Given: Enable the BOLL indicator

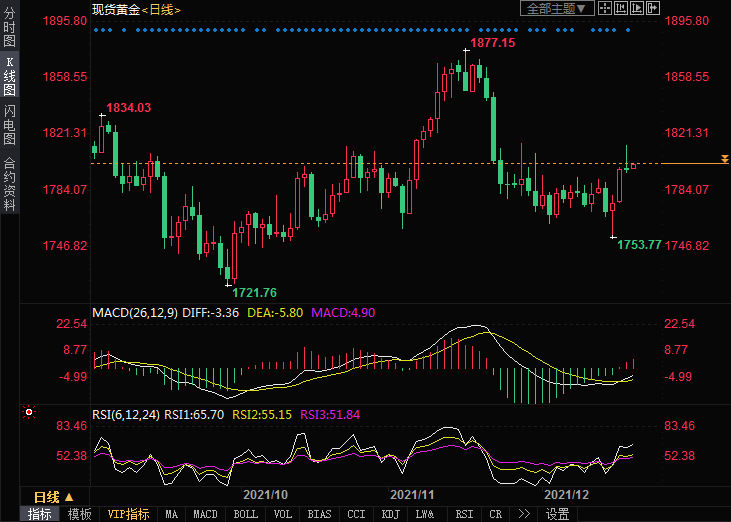Looking at the screenshot, I should click(x=245, y=514).
